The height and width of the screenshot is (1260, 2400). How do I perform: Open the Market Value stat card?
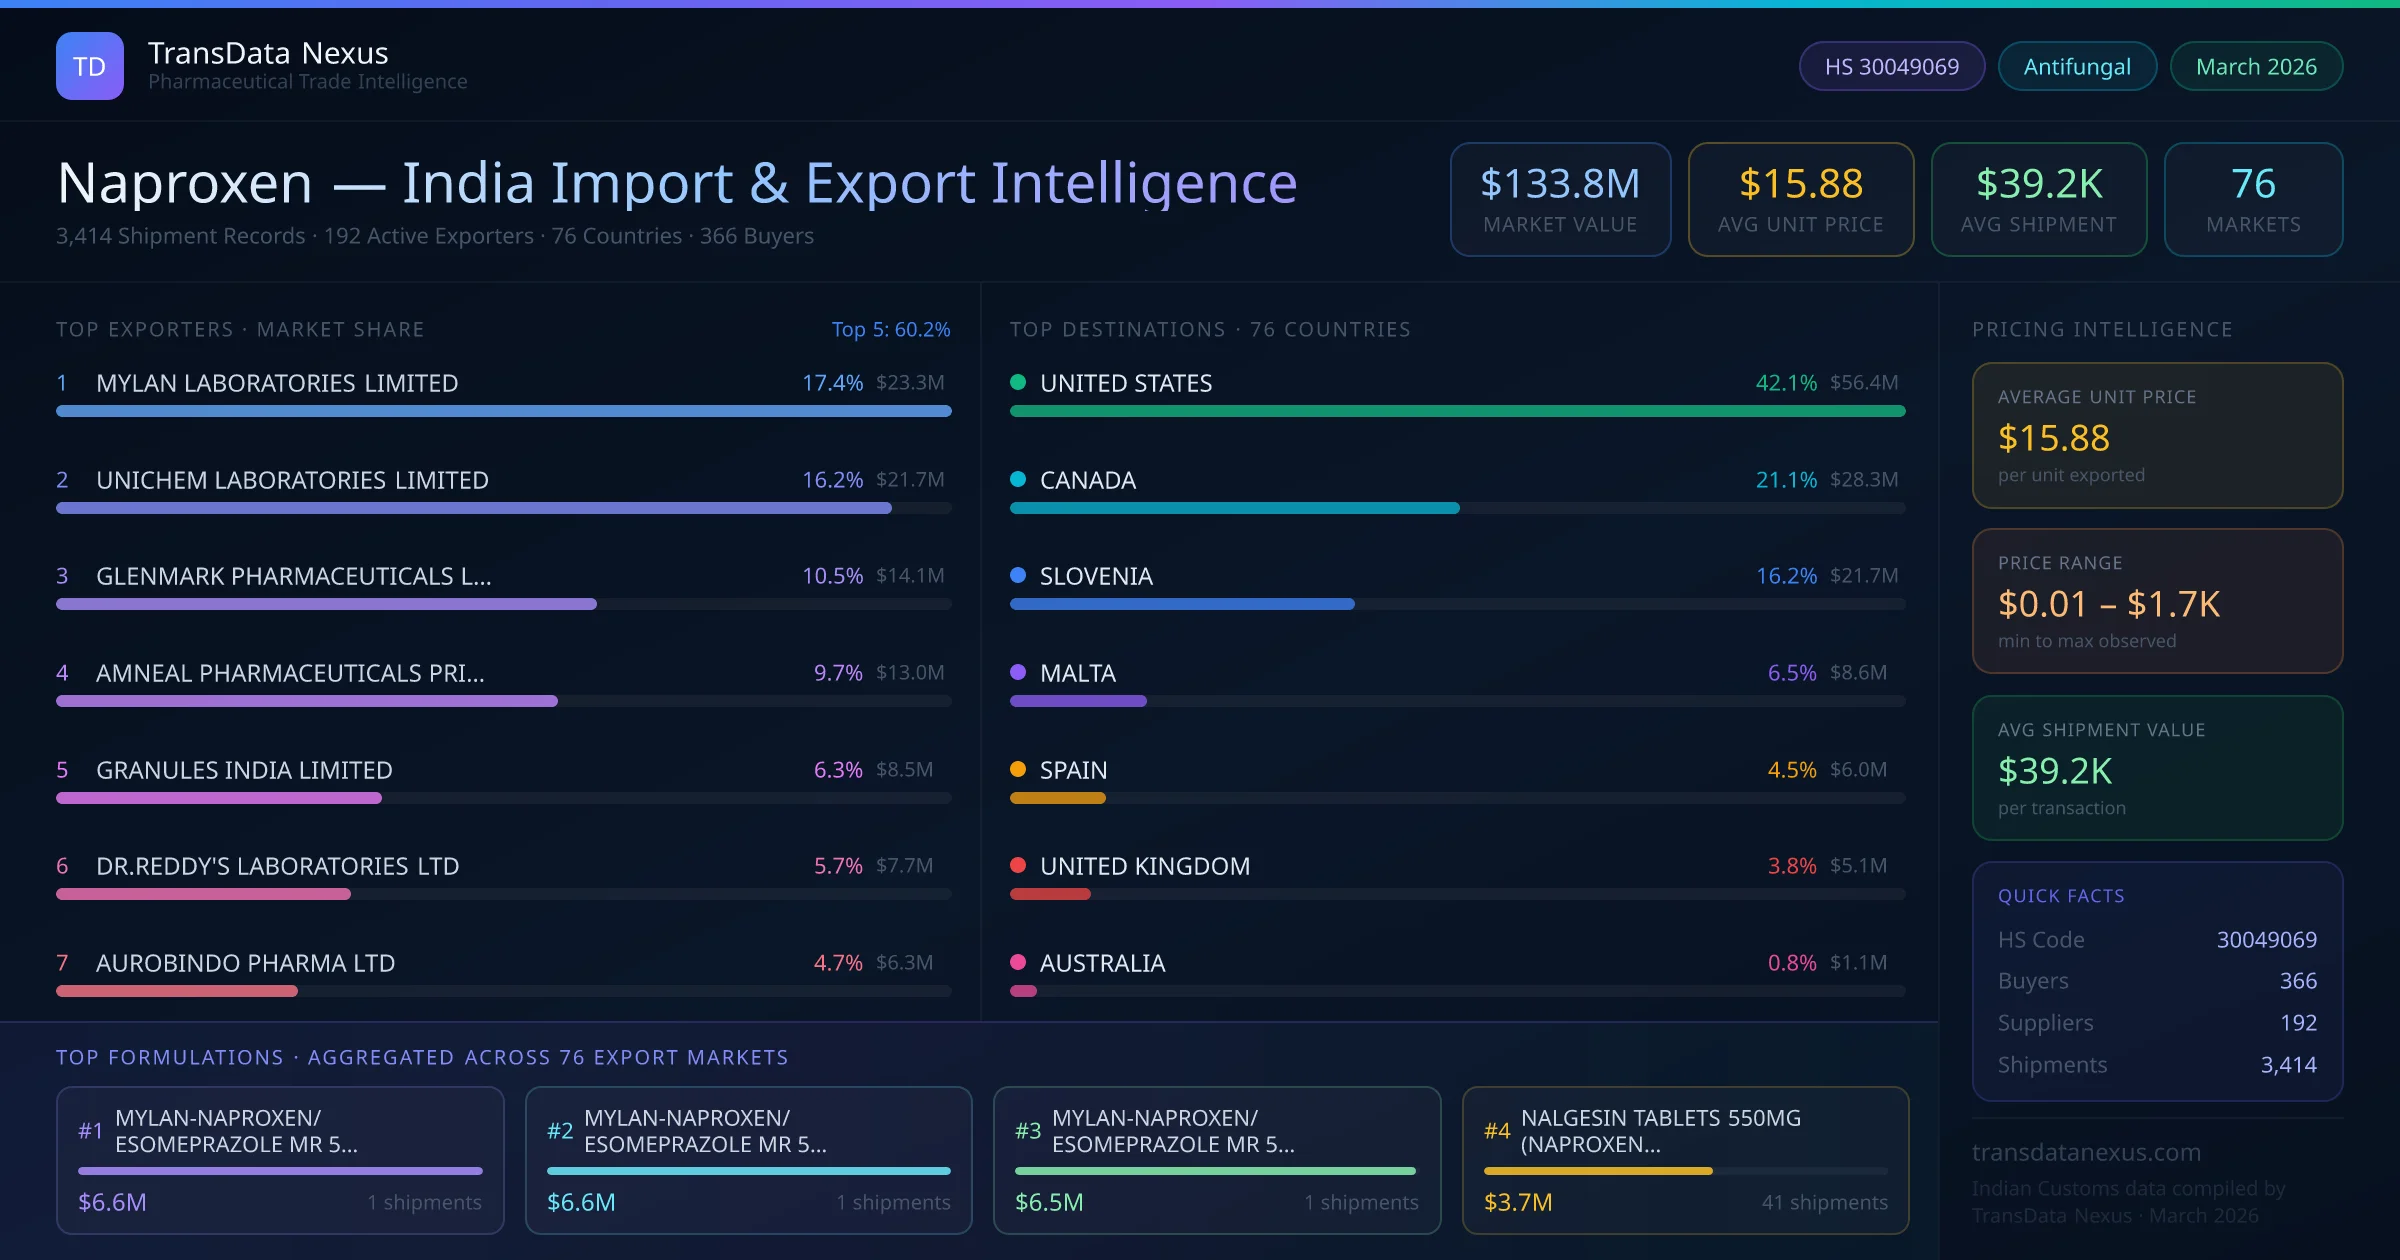point(1559,199)
